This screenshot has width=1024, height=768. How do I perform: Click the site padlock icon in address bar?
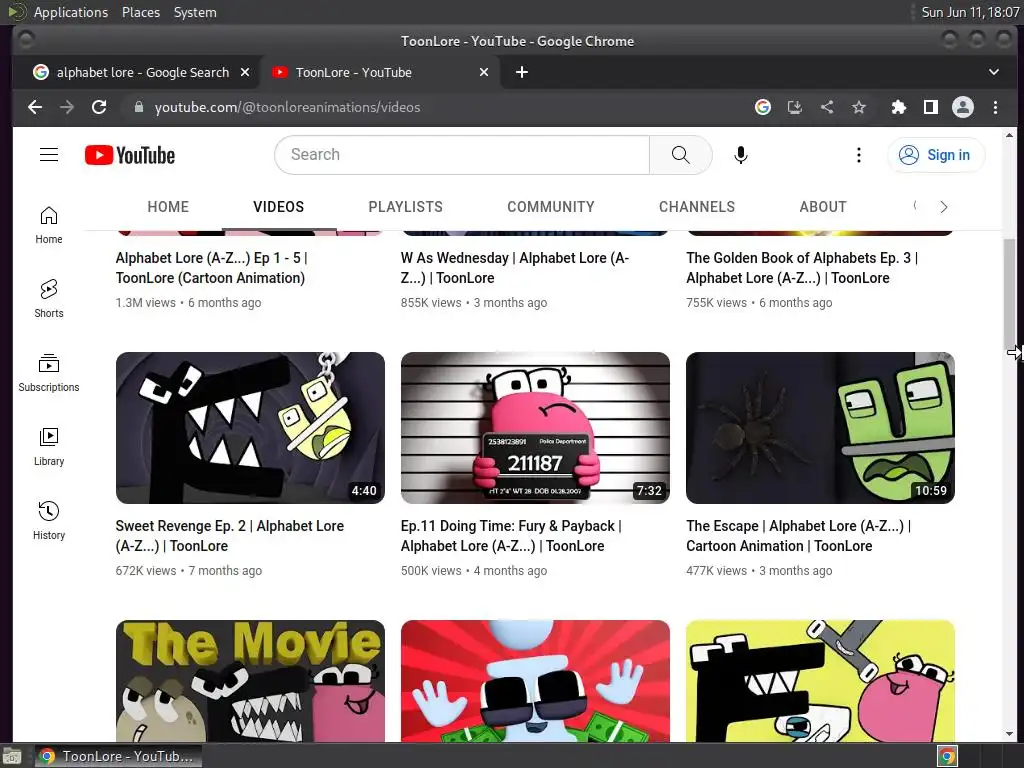tap(138, 107)
